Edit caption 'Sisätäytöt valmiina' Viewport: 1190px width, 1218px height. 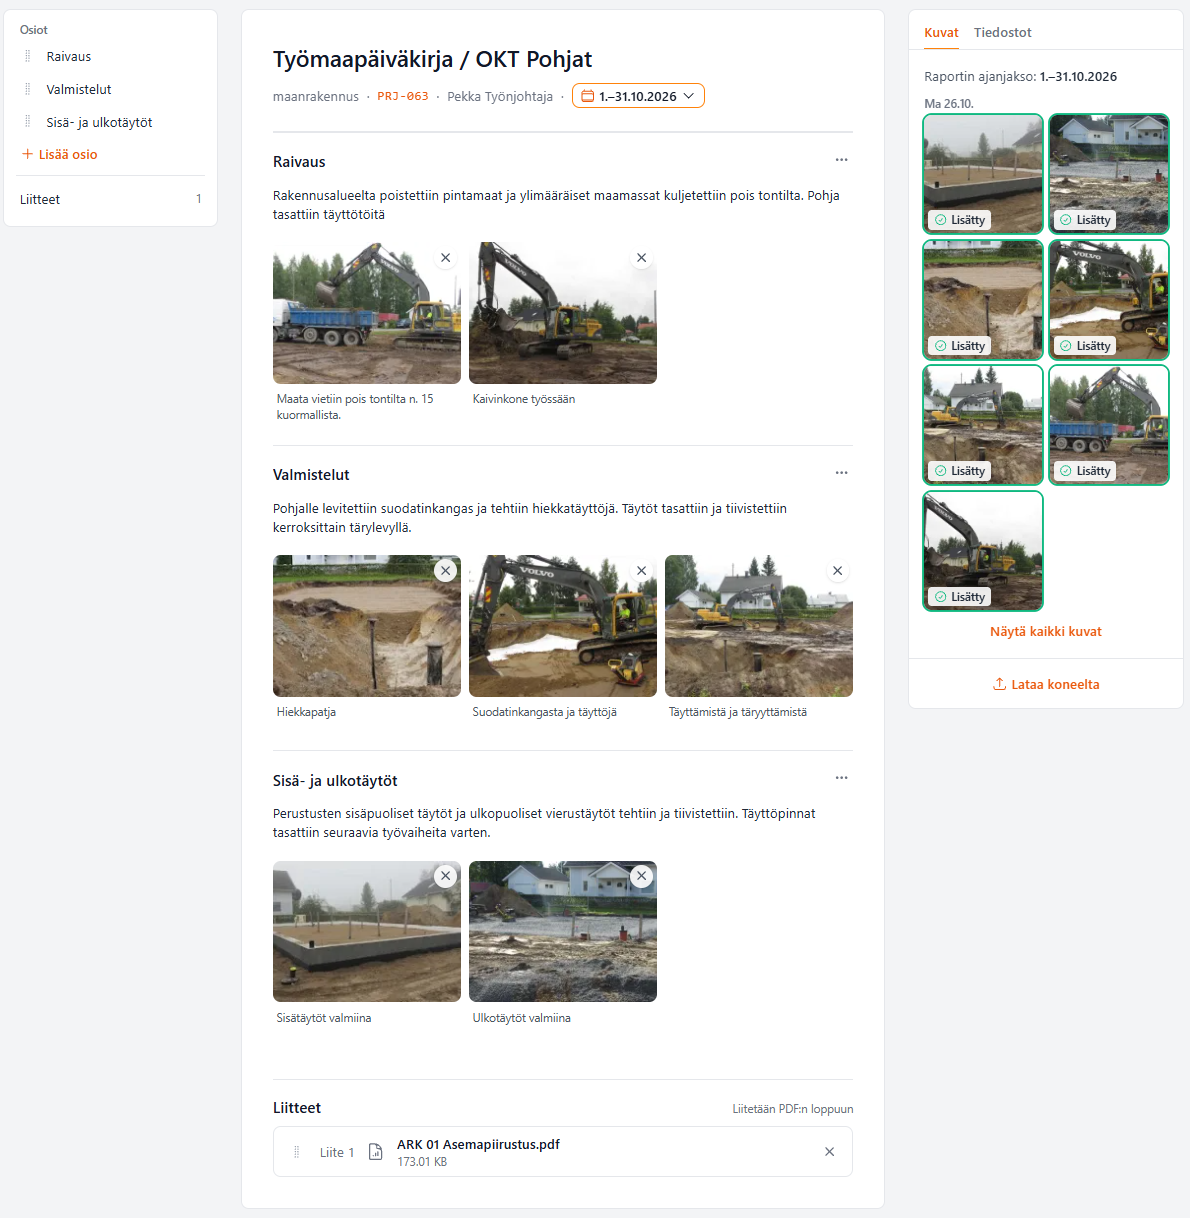[x=324, y=1018]
